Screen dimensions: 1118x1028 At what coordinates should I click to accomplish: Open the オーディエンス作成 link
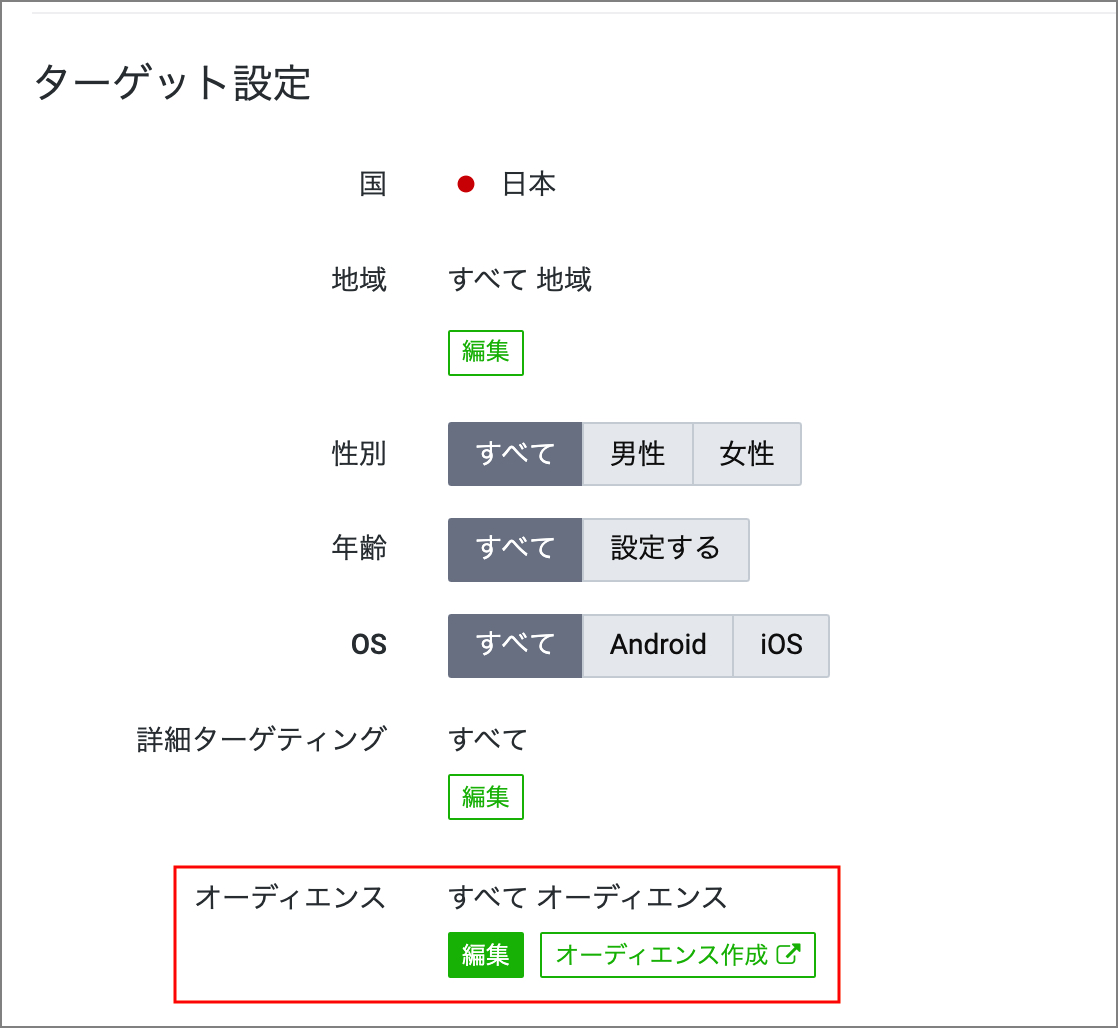[662, 955]
